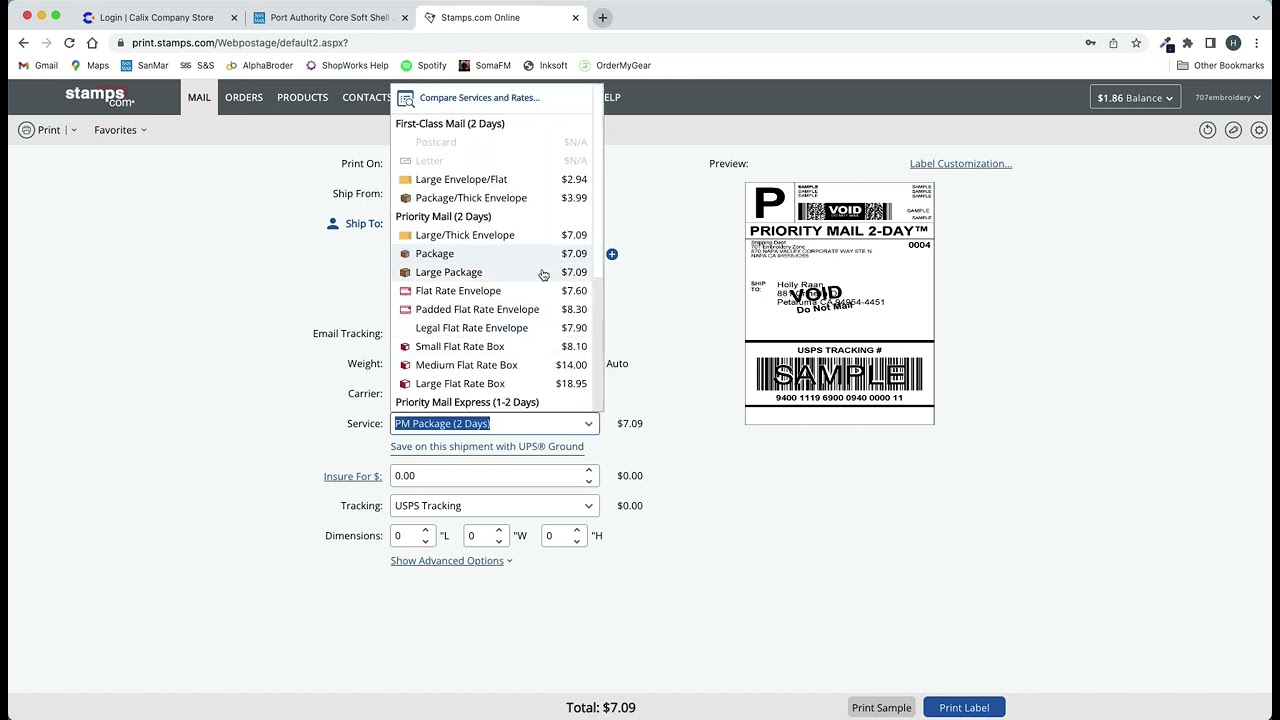This screenshot has height=720, width=1280.
Task: Select Priority Mail Package option
Action: 493,254
